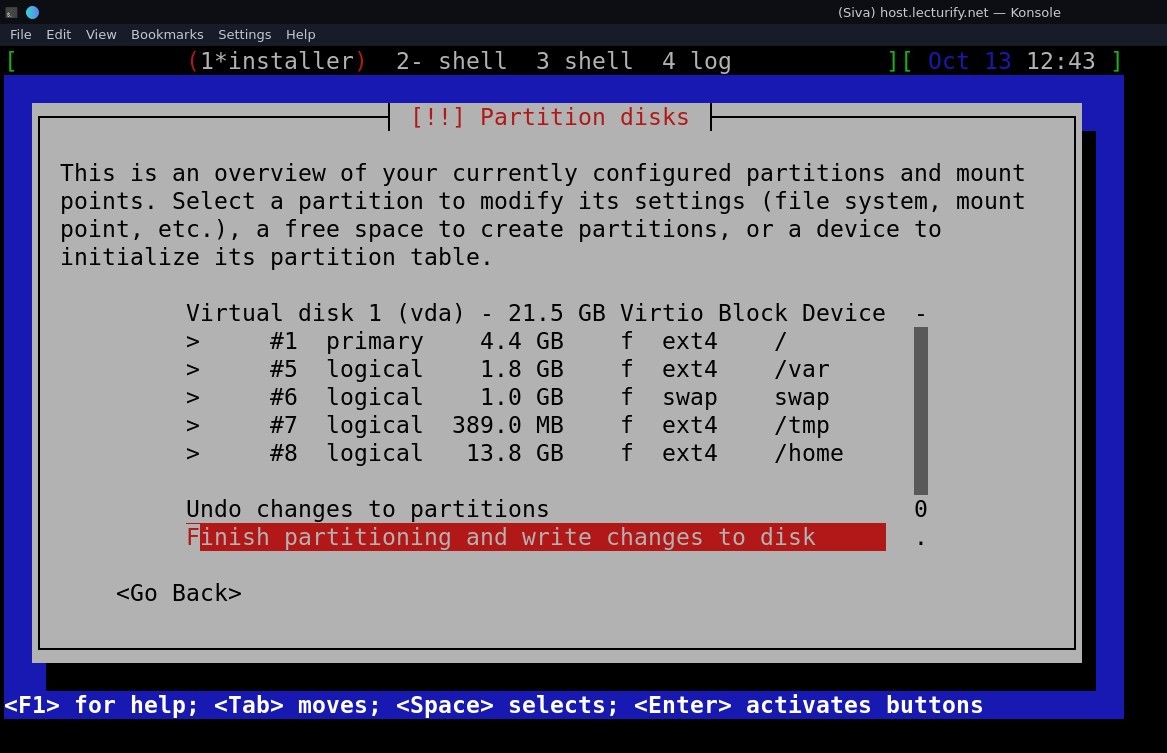
Task: Click the blue circle icon in title bar
Action: 32,12
